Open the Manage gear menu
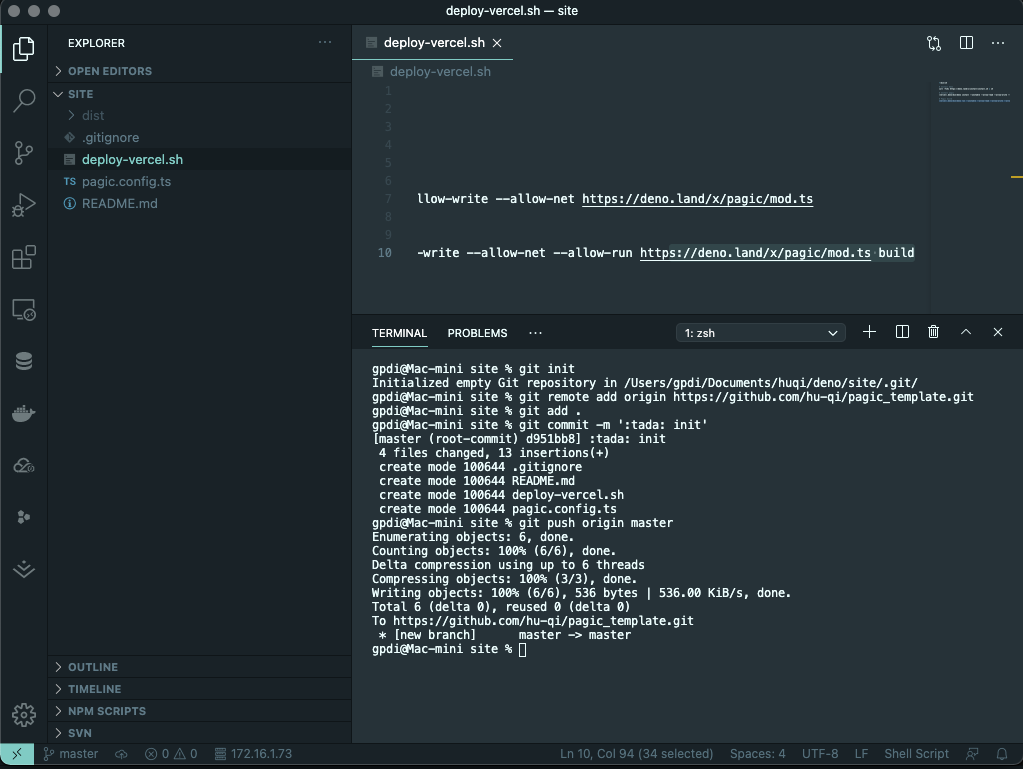The image size is (1023, 769). 23,715
